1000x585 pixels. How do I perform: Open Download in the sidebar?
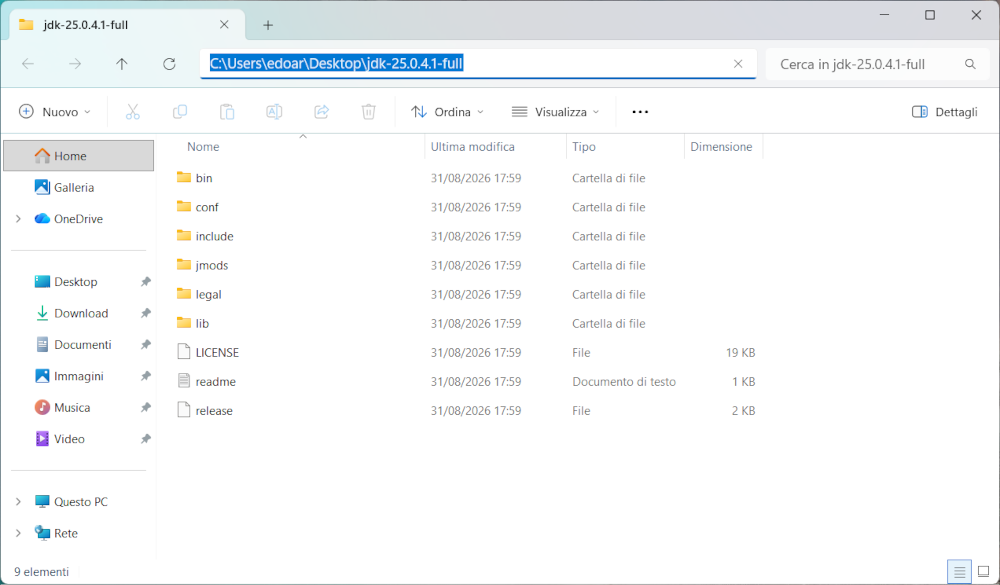tap(81, 313)
